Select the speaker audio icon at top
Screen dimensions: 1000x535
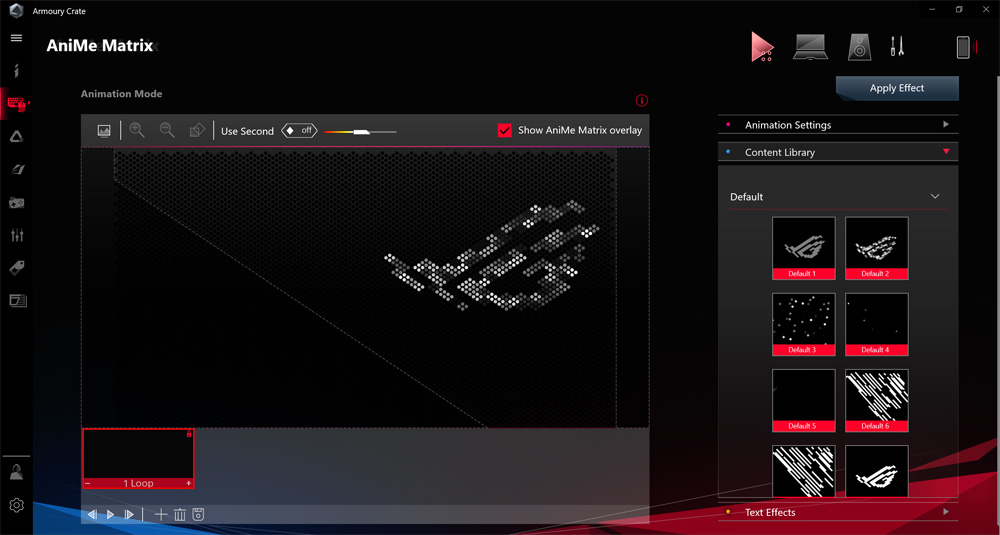860,47
